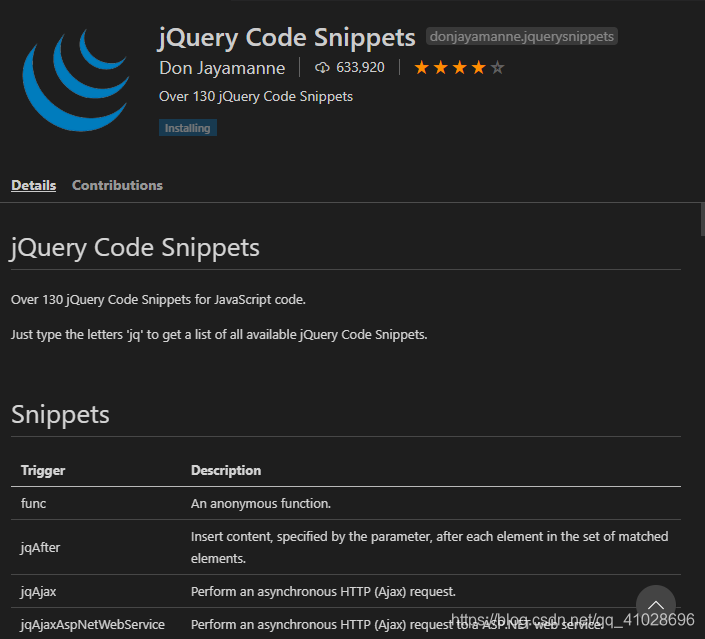The width and height of the screenshot is (705, 639).
Task: Click the jQuery extension logo icon
Action: pos(76,80)
